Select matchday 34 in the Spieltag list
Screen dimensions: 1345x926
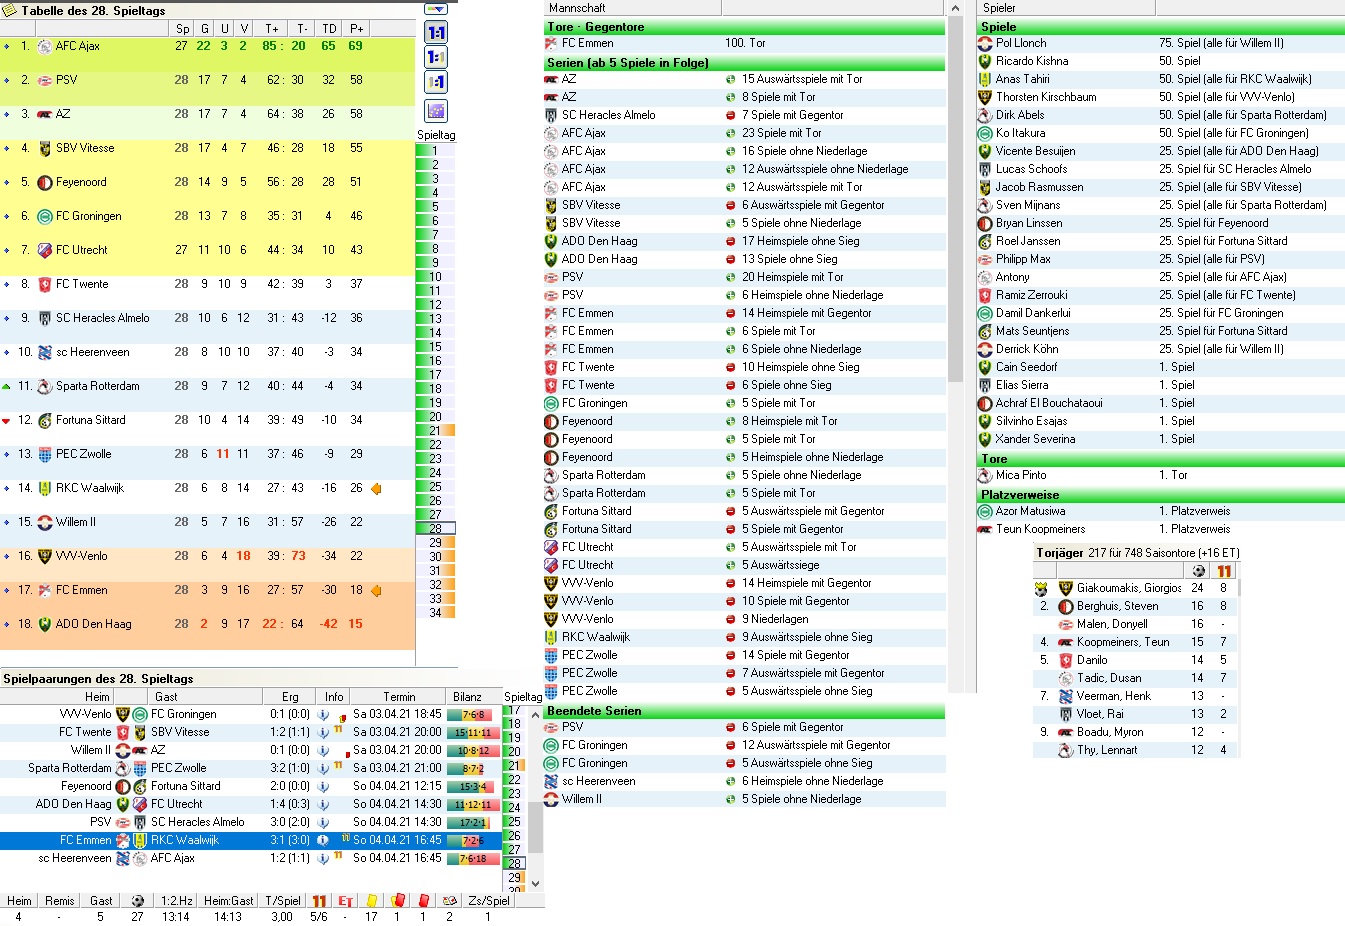pos(435,613)
